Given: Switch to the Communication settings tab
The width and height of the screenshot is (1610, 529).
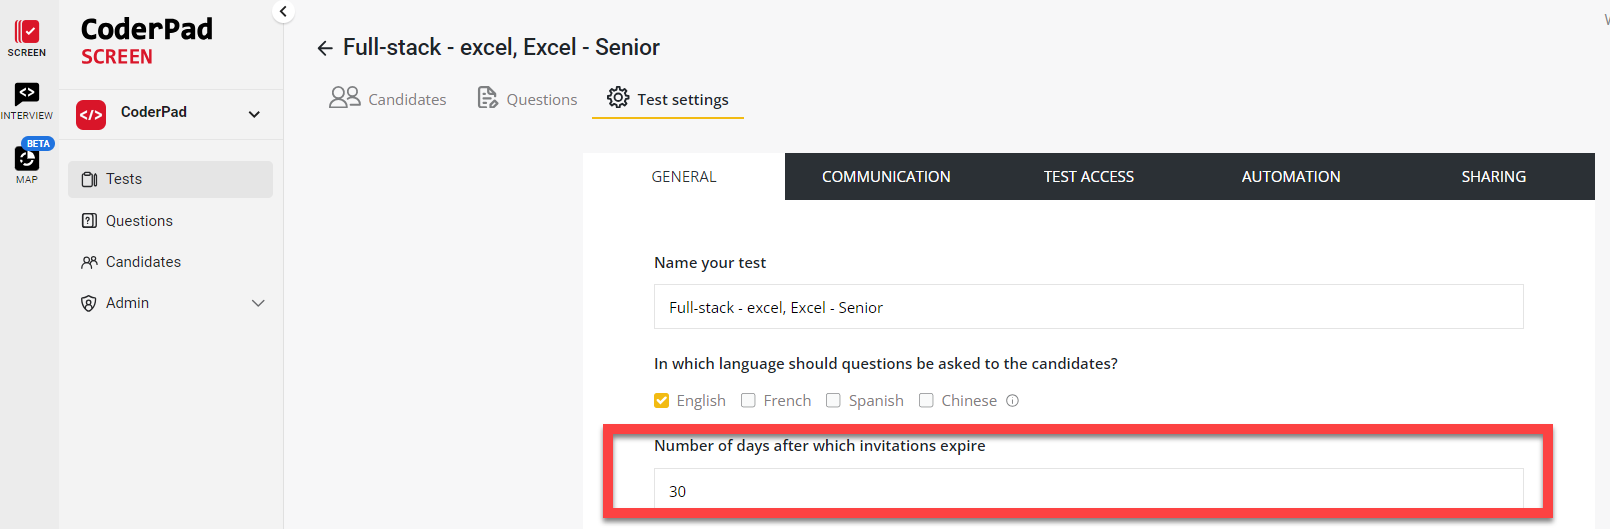Looking at the screenshot, I should pos(886,177).
